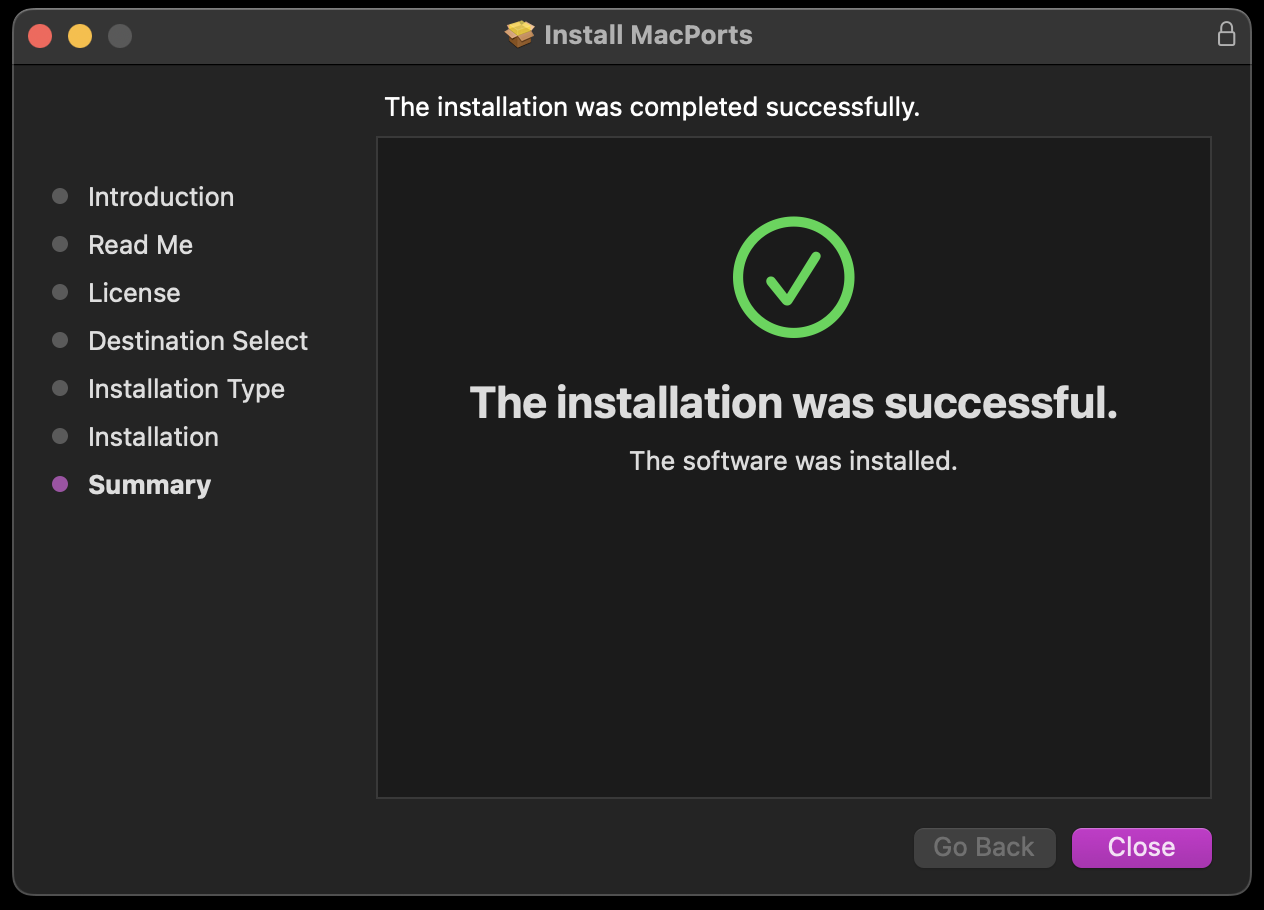Click the purple bullet beside Summary
The height and width of the screenshot is (910, 1264).
(x=60, y=484)
